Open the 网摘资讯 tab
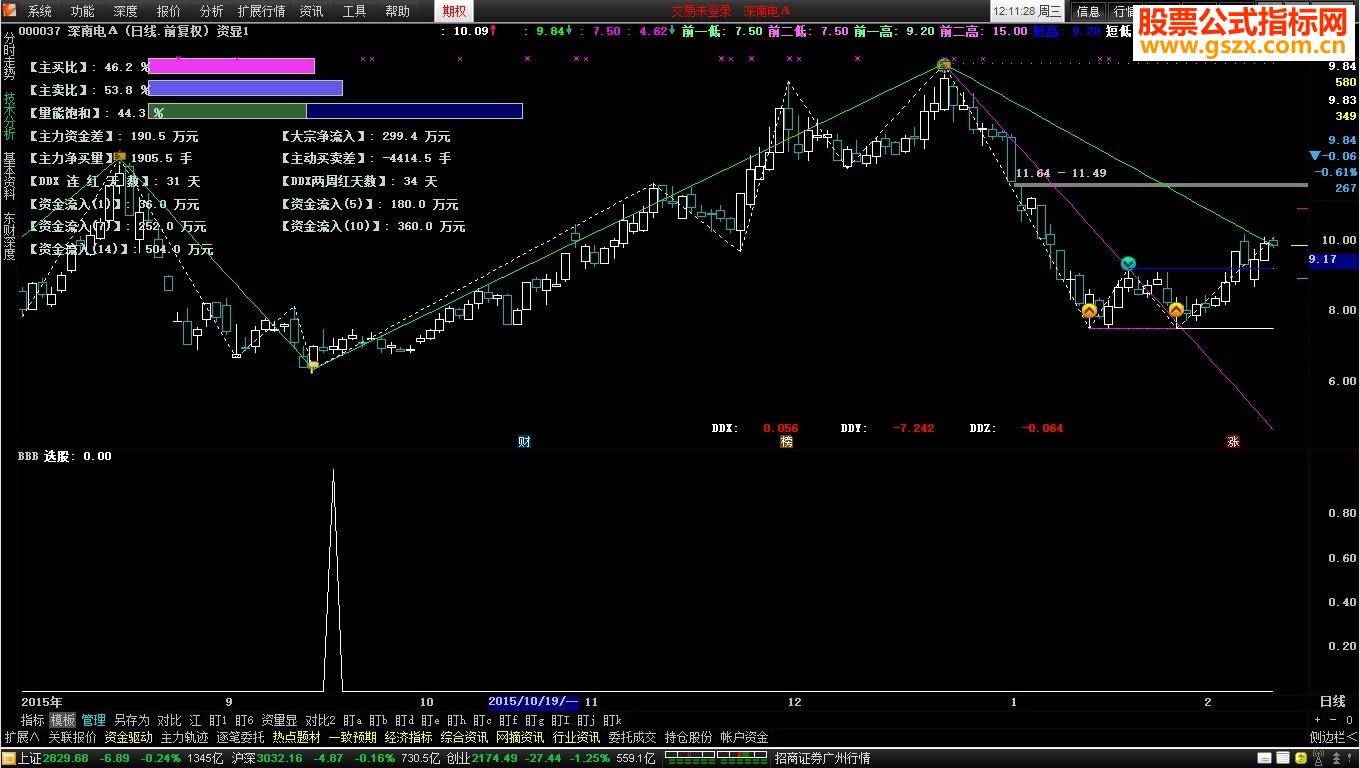 click(520, 737)
